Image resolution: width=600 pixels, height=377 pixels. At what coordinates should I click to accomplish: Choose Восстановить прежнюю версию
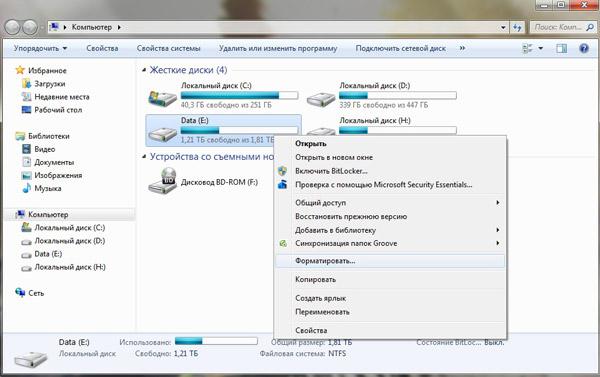(390, 216)
